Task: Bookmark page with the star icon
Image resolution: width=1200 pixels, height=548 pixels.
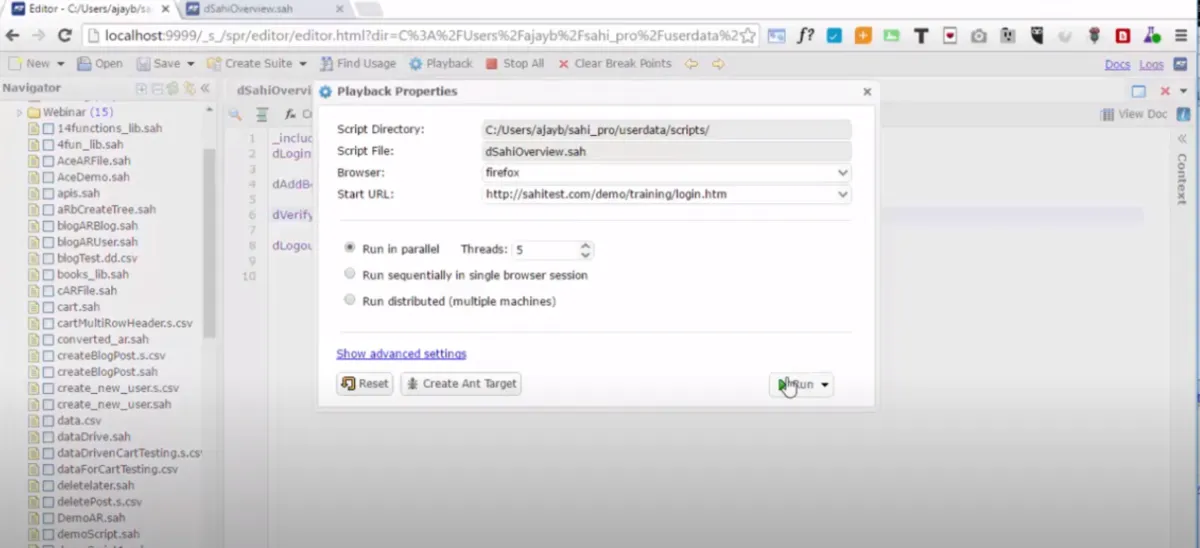Action: pos(748,35)
